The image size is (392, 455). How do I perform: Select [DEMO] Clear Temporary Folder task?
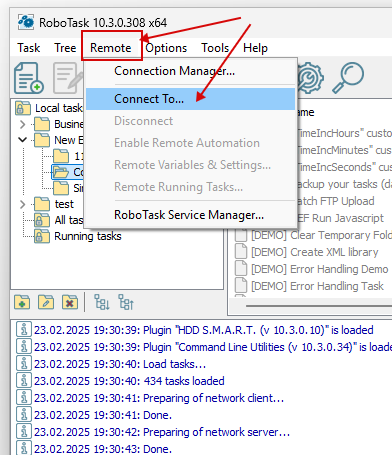click(x=322, y=235)
